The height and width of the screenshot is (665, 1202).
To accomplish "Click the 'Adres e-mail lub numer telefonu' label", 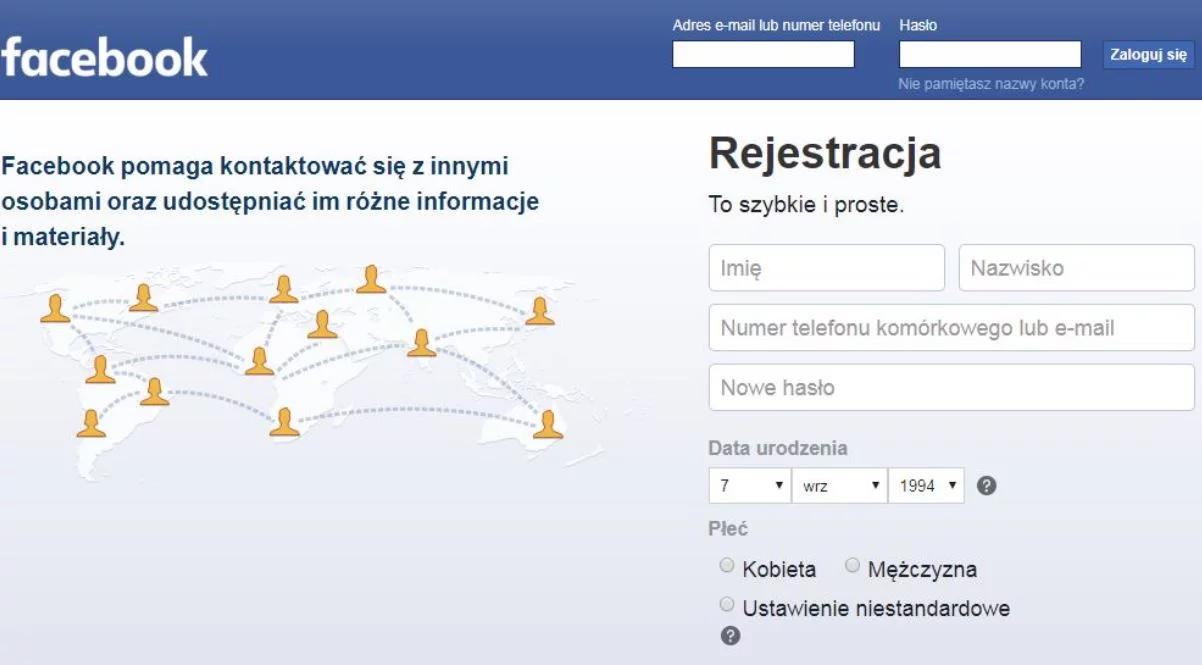I will coord(776,25).
